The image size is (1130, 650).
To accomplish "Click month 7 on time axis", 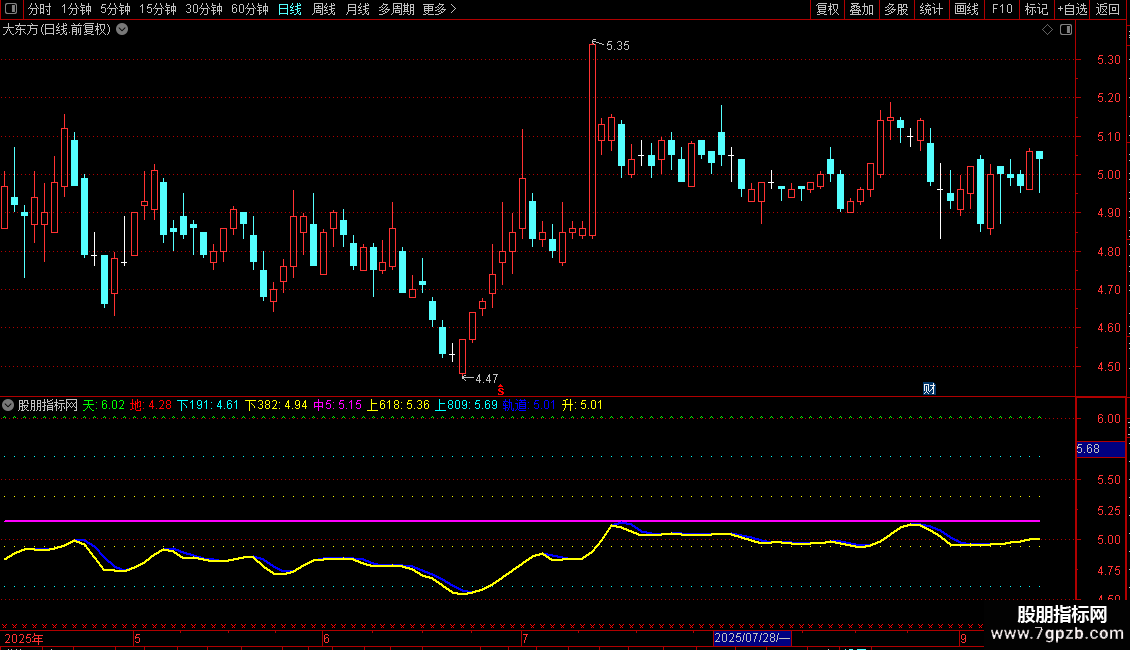I will [x=525, y=639].
